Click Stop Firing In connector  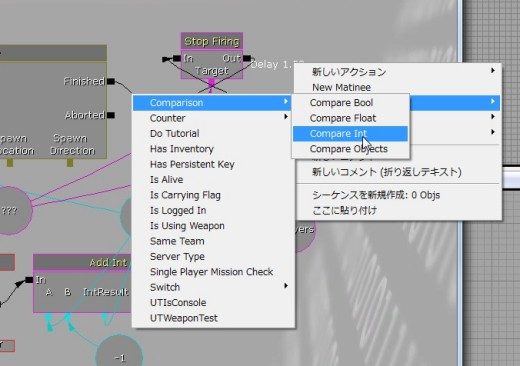177,59
